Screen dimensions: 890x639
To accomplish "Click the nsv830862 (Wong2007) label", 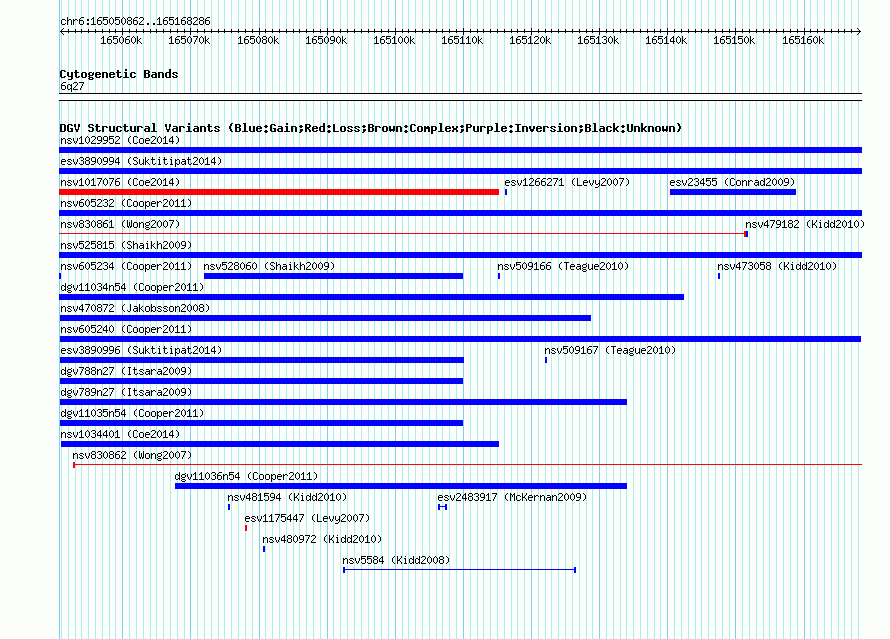I will 132,455.
